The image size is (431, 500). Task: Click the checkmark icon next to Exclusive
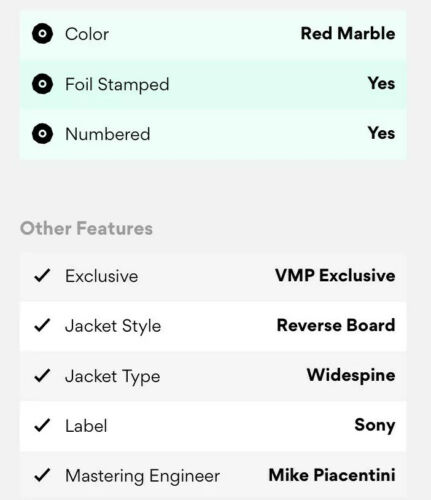(x=42, y=276)
